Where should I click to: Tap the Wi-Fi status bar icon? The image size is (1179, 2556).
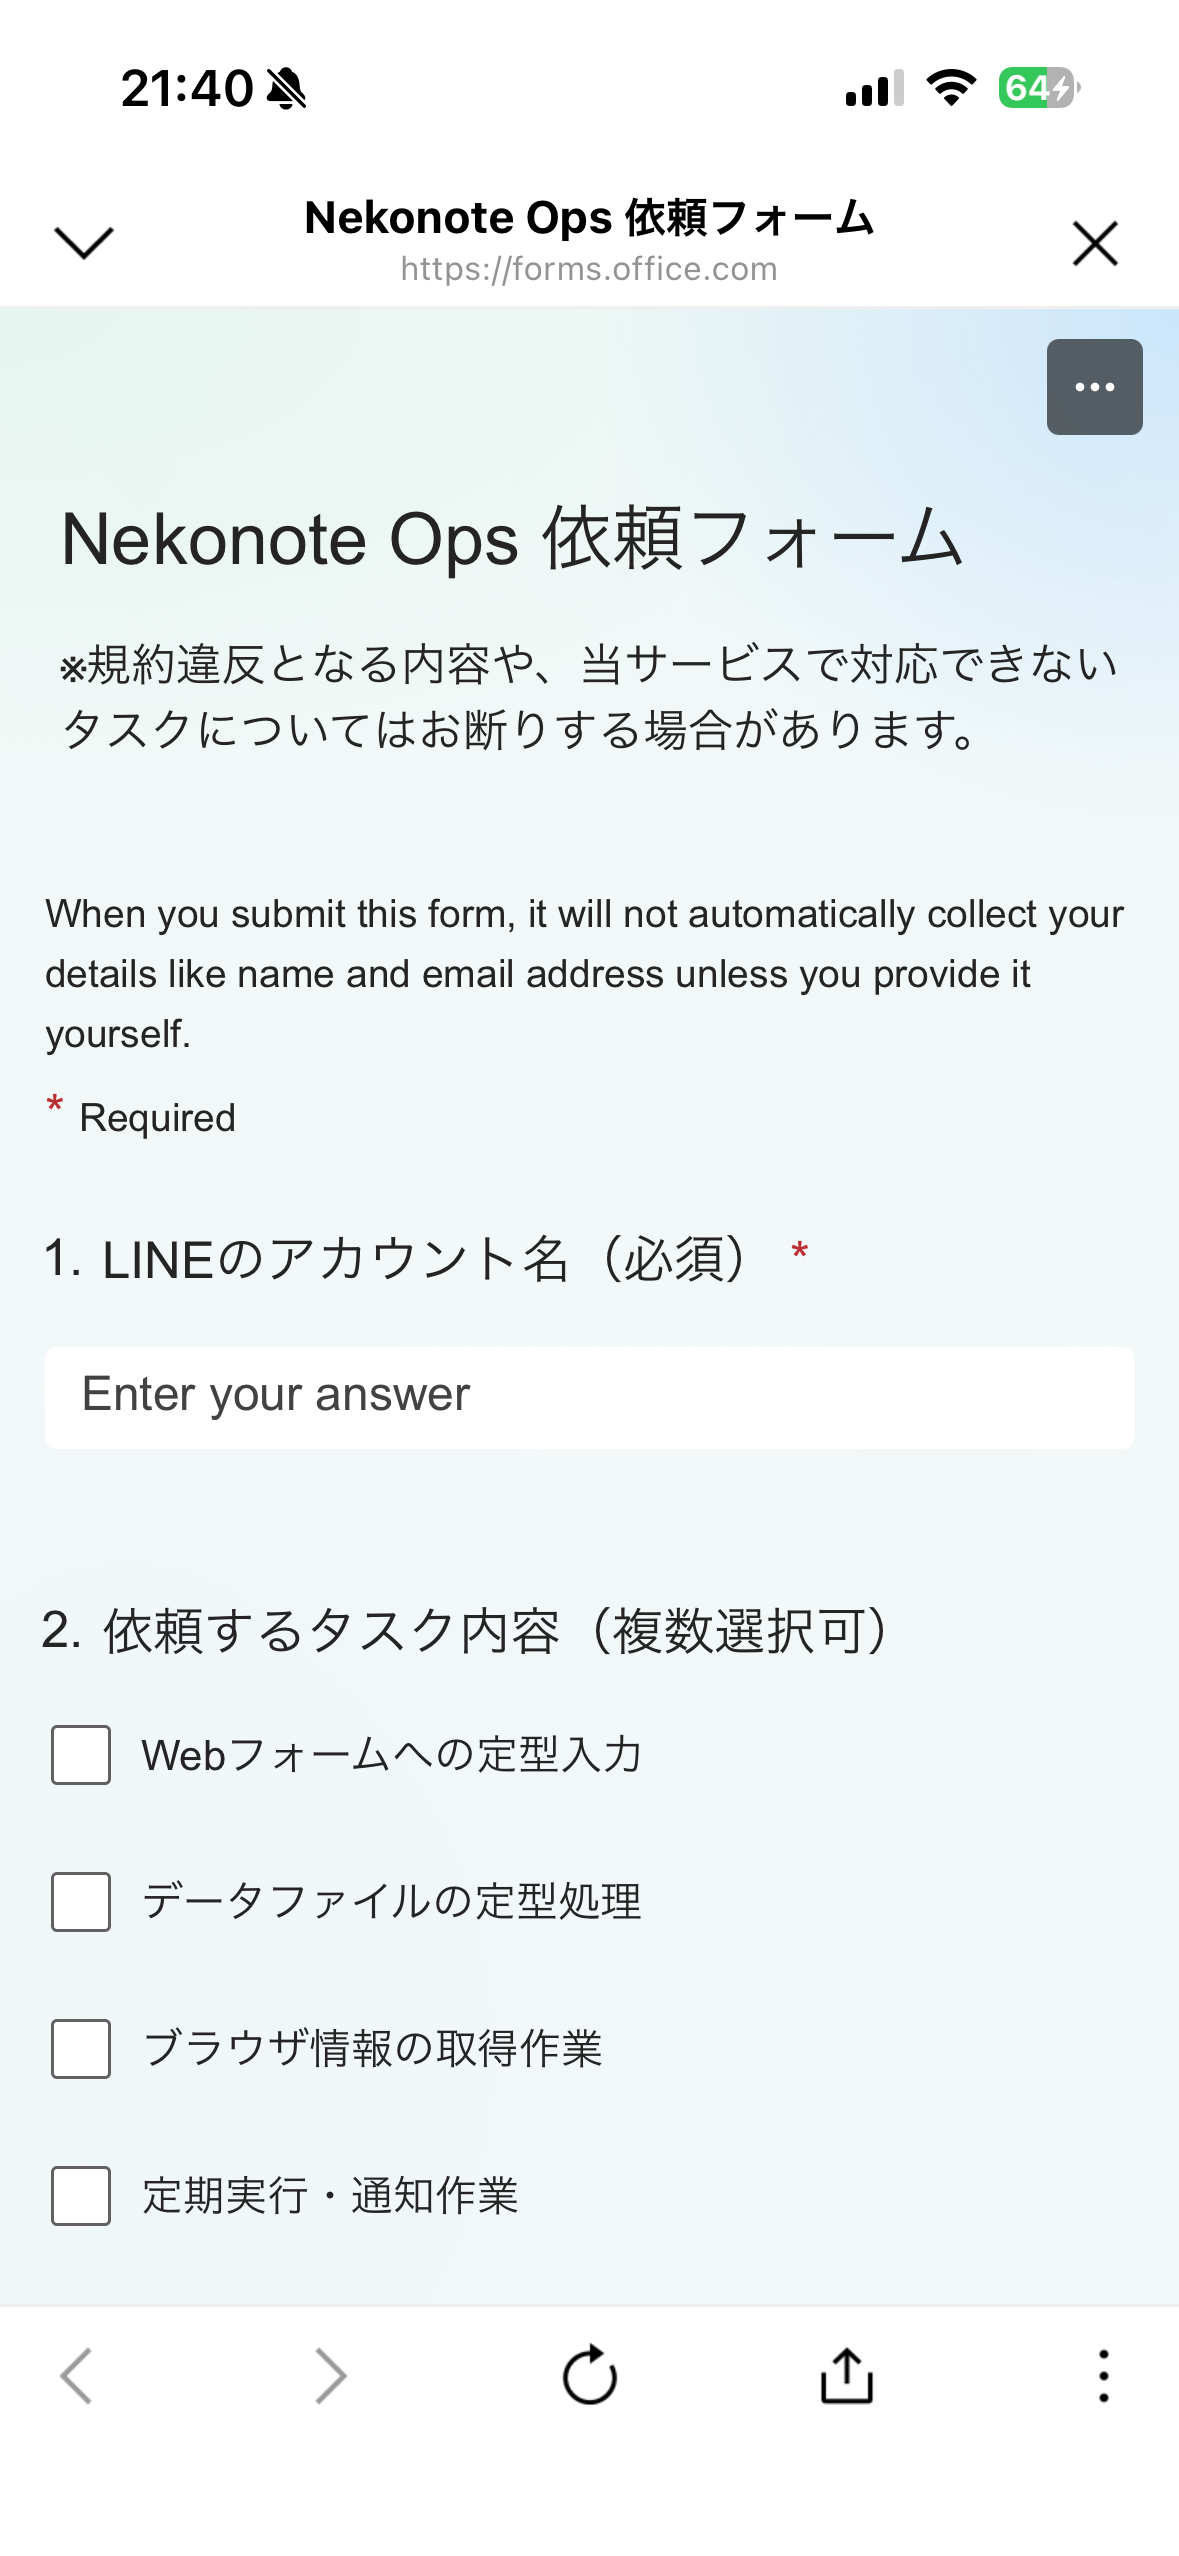coord(950,88)
